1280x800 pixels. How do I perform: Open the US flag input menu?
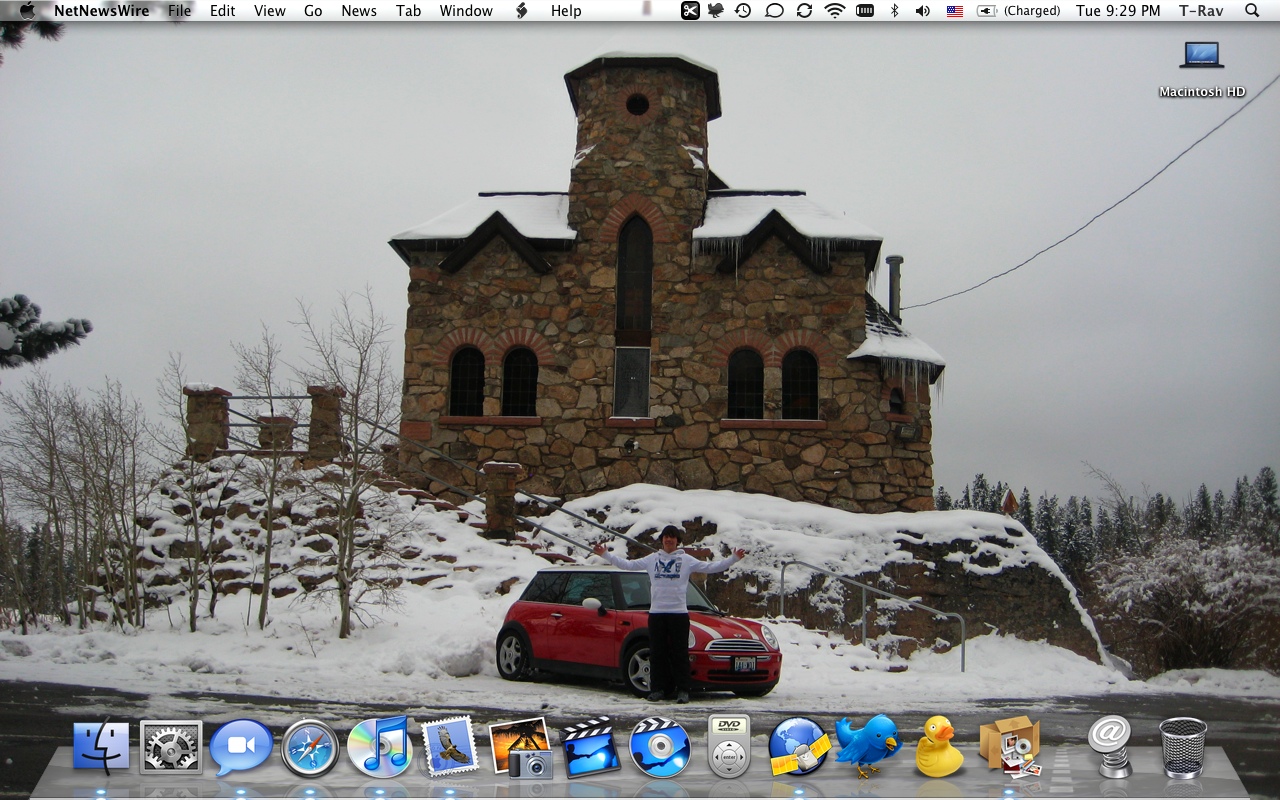coord(955,11)
